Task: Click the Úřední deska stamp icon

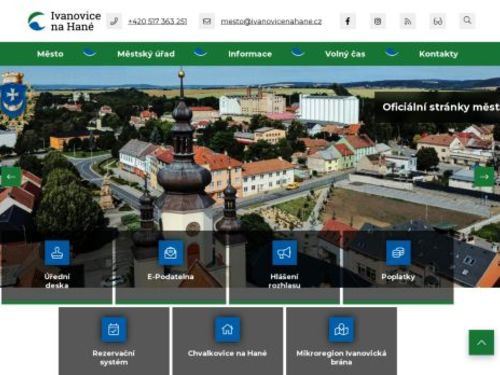Action: coord(57,253)
